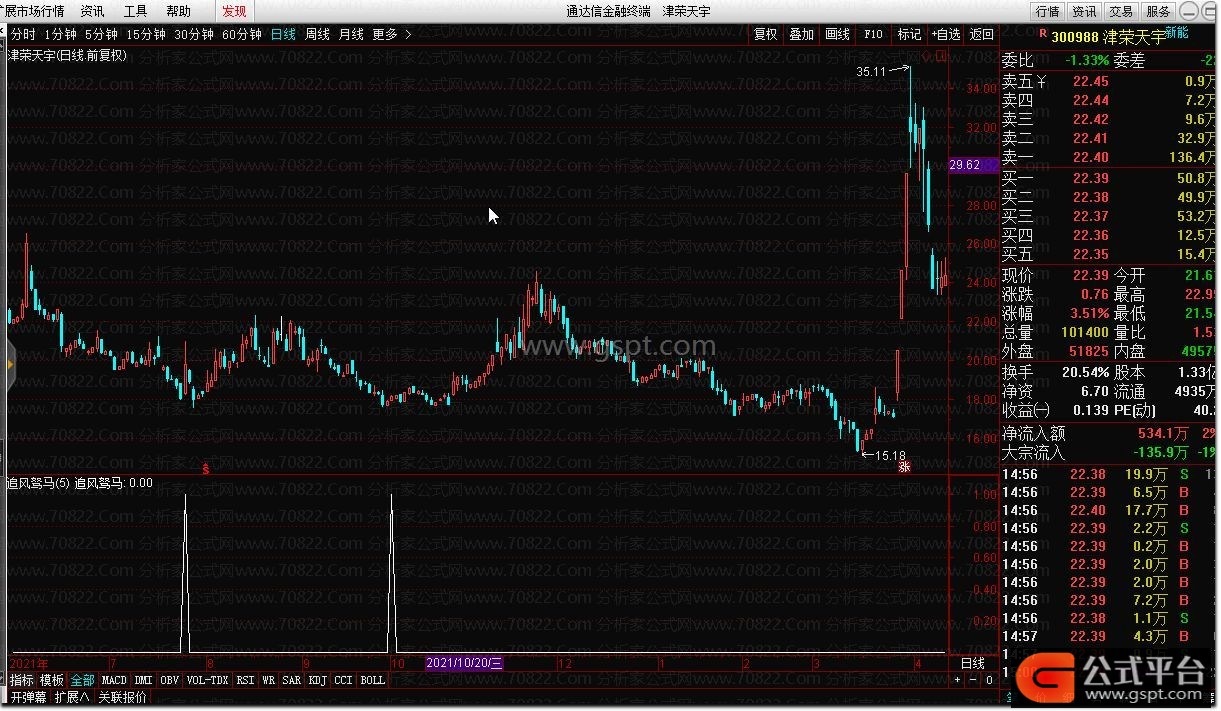Open the 资讯 menu
The image size is (1221, 711).
pos(92,11)
